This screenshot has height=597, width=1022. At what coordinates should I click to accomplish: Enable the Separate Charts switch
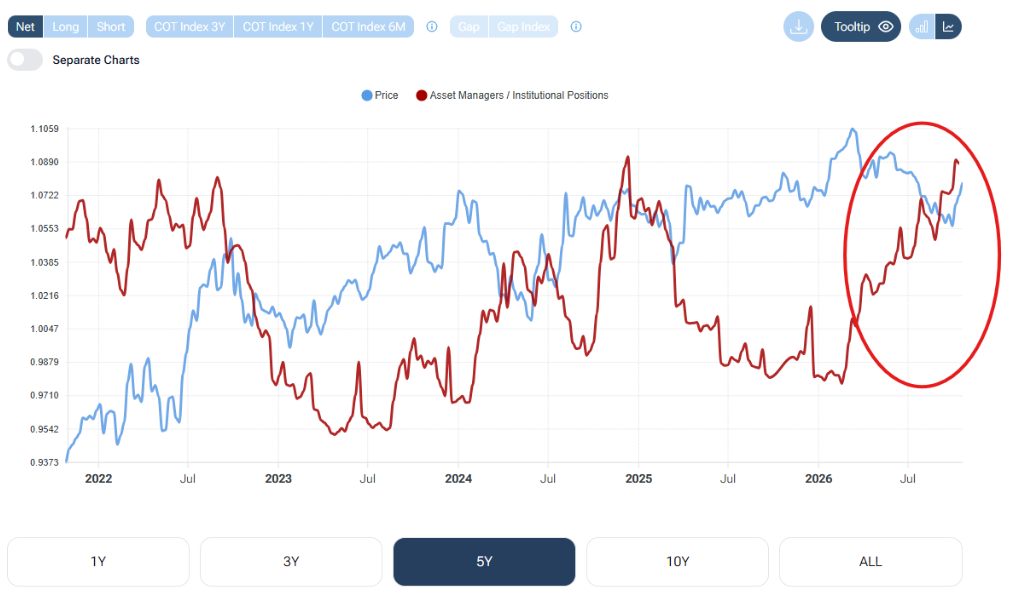point(25,60)
